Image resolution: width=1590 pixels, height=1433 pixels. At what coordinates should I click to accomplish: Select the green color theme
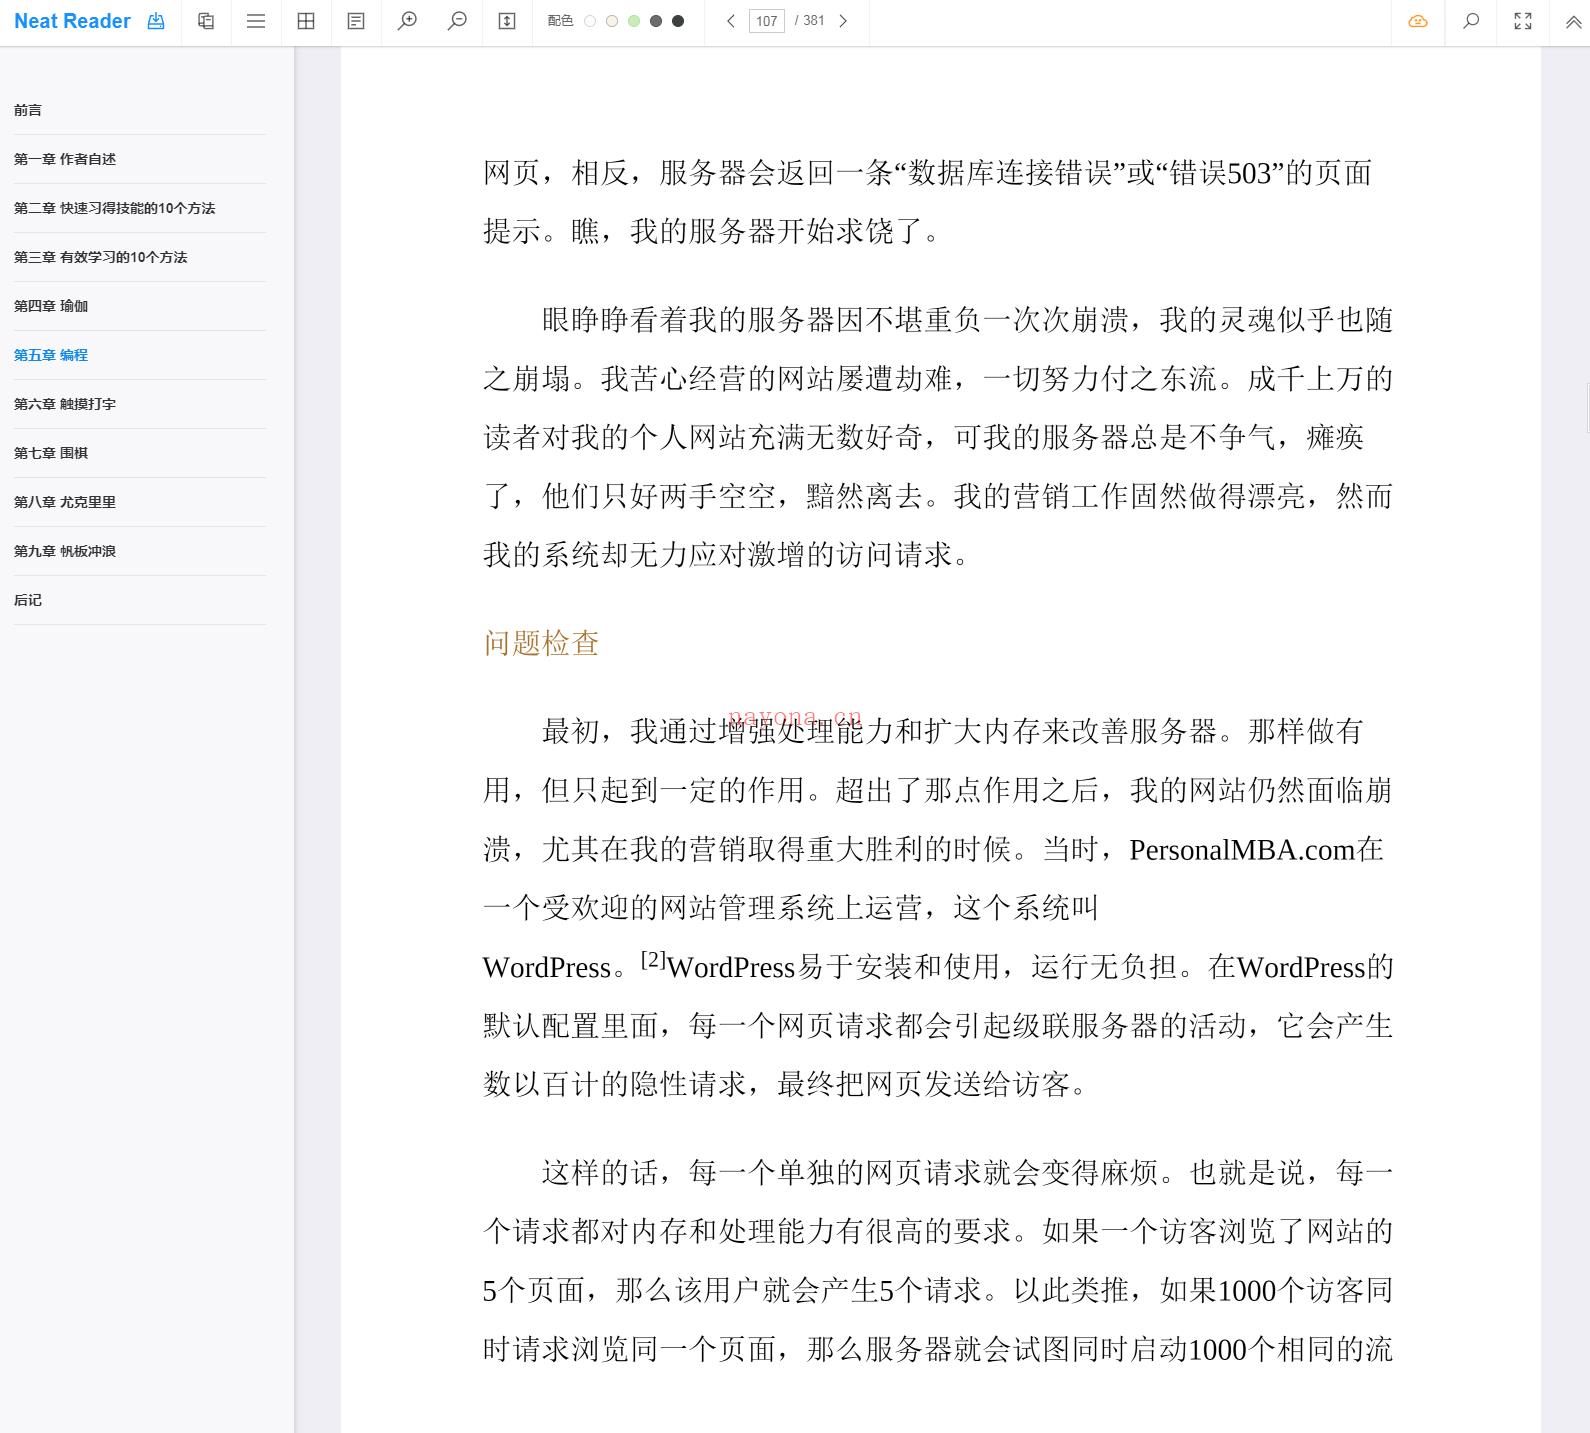point(634,21)
